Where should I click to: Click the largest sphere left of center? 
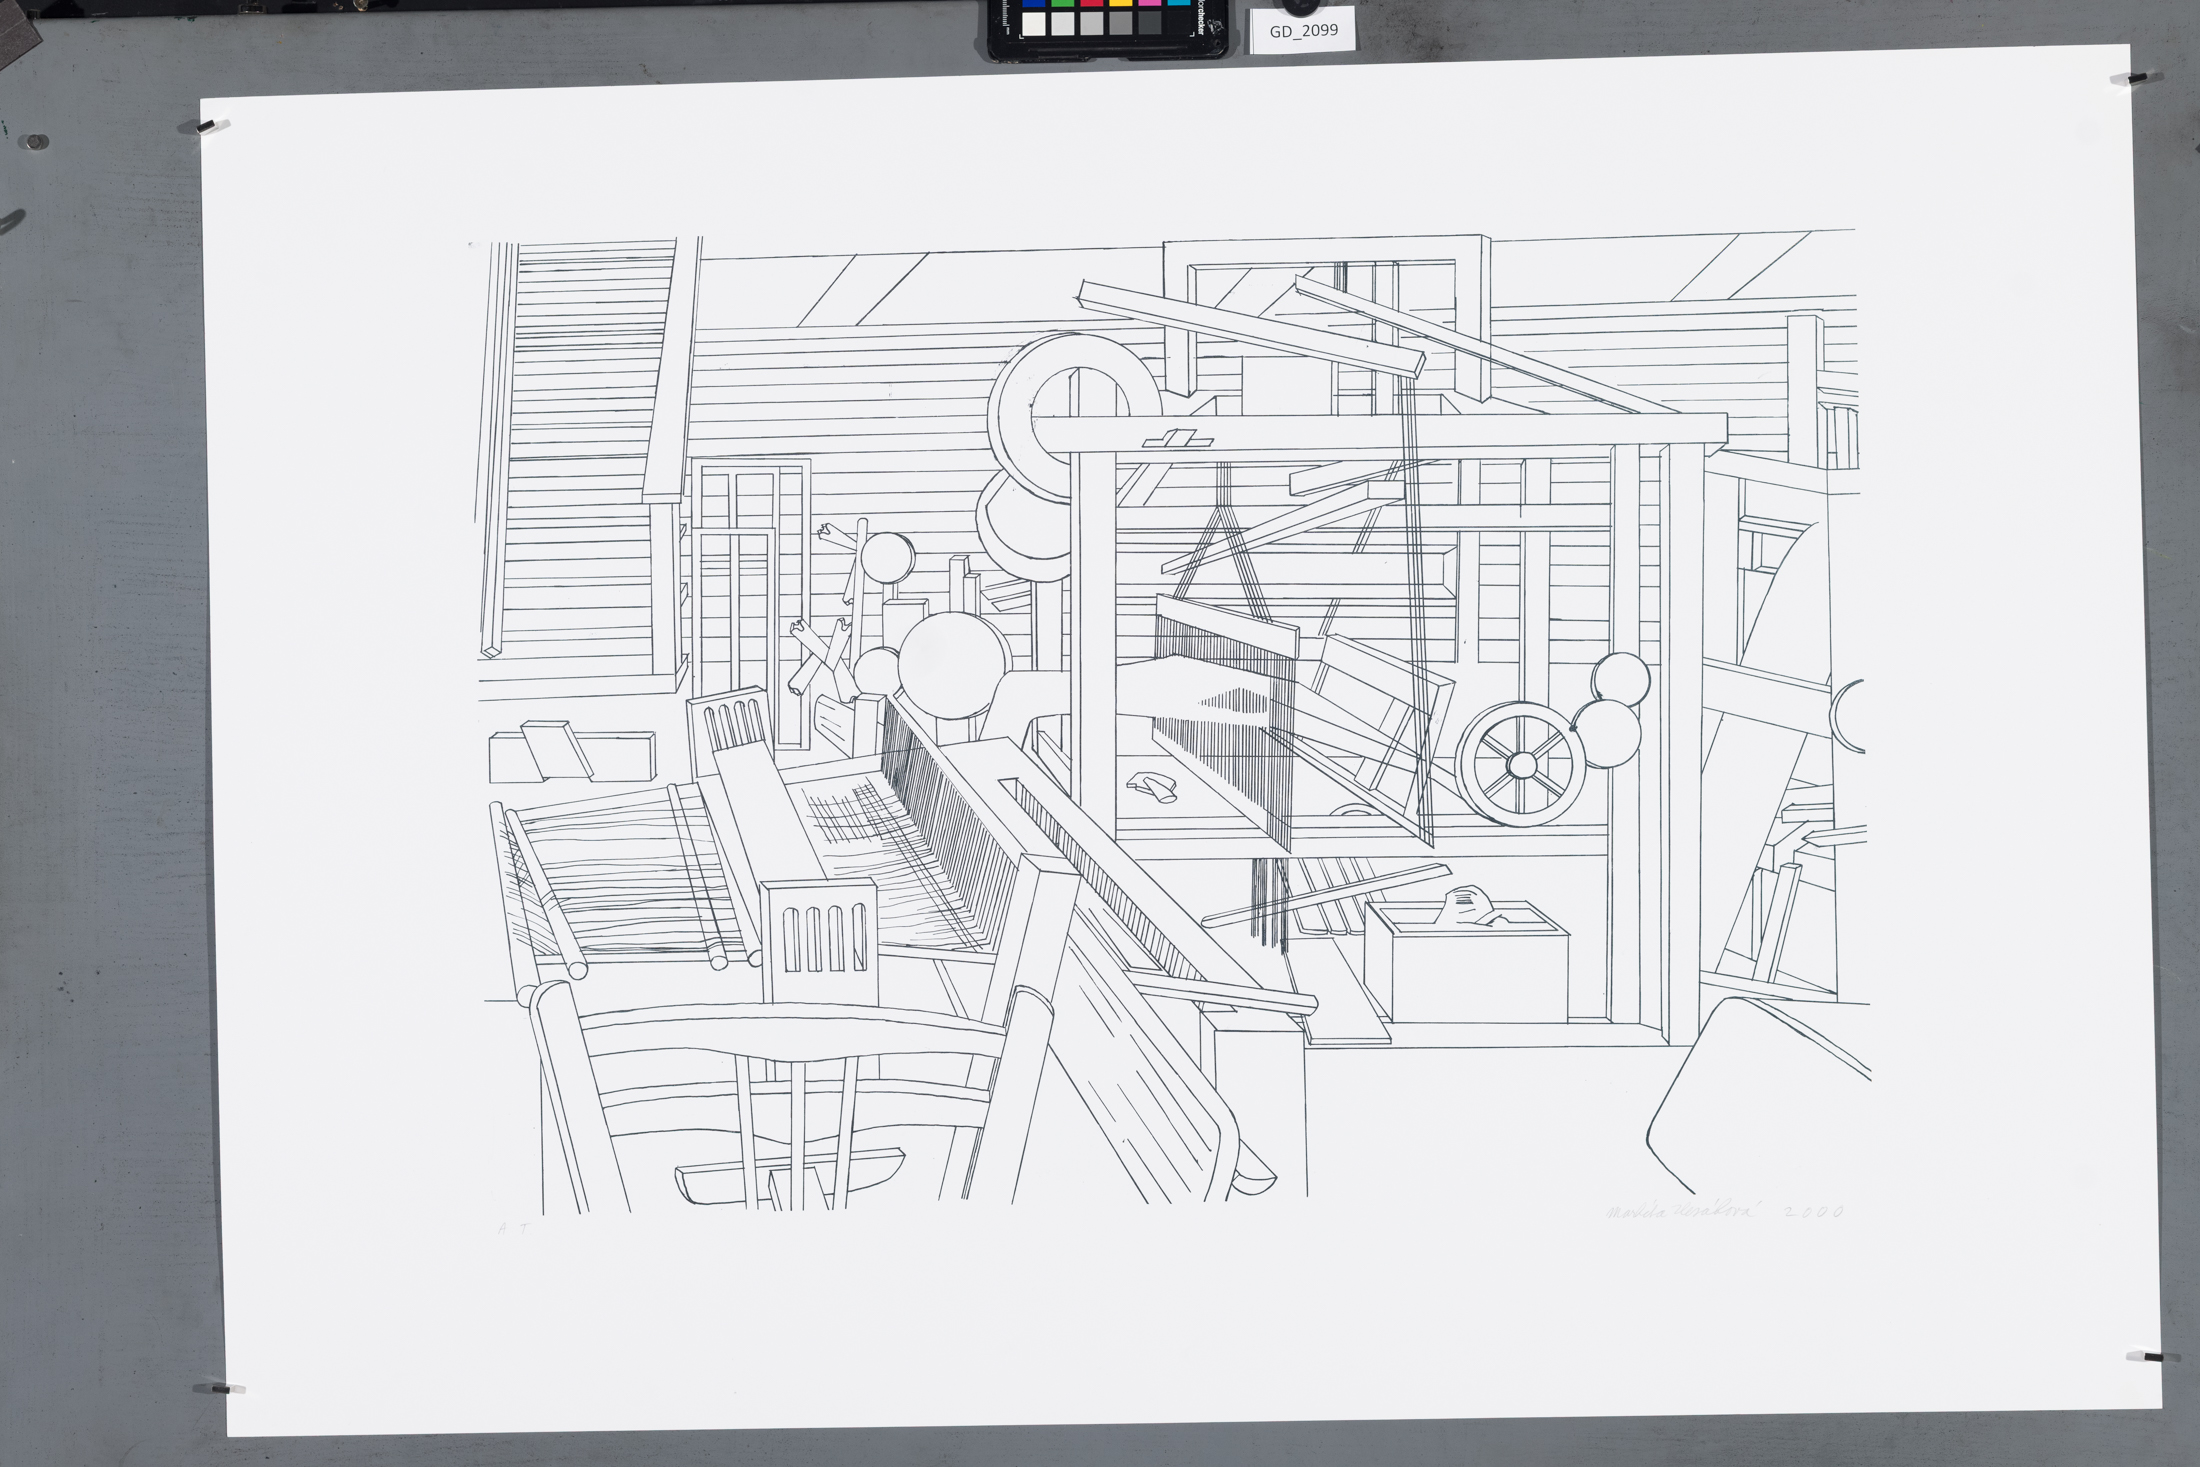click(953, 665)
